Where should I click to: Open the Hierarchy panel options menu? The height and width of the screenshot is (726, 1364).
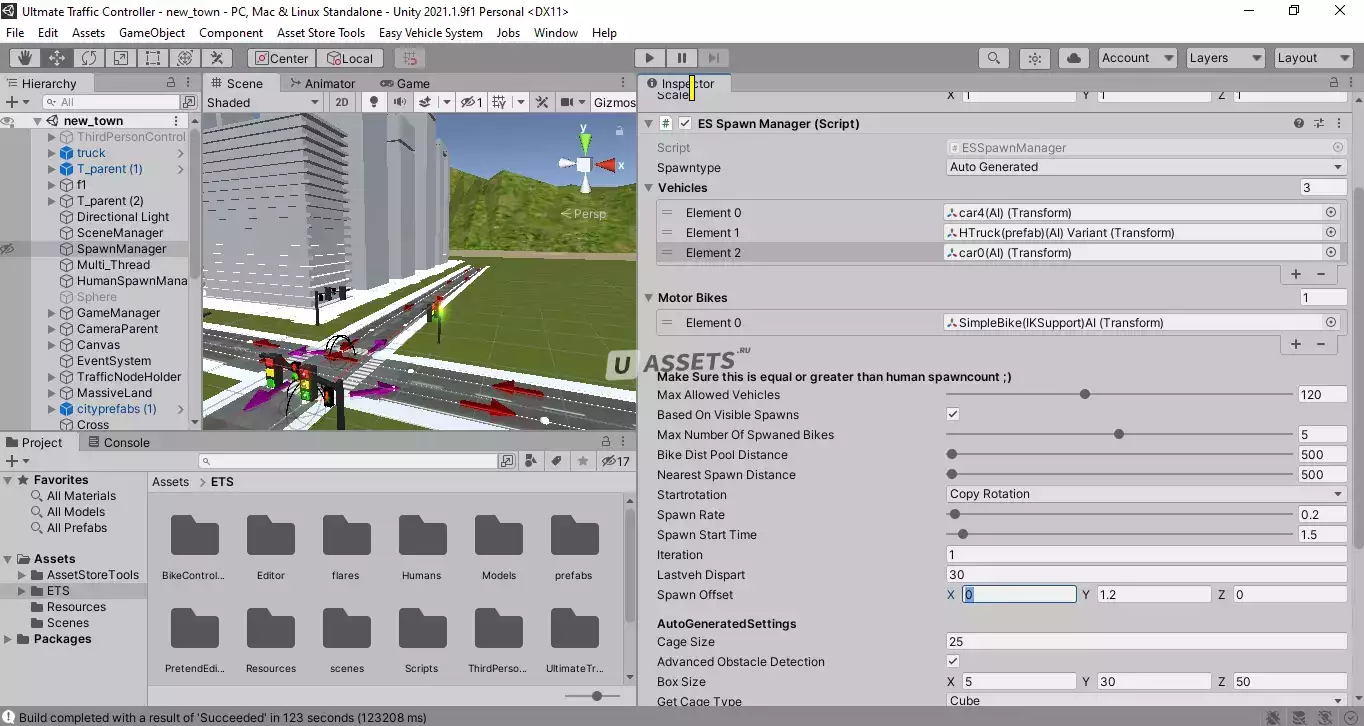(x=190, y=83)
